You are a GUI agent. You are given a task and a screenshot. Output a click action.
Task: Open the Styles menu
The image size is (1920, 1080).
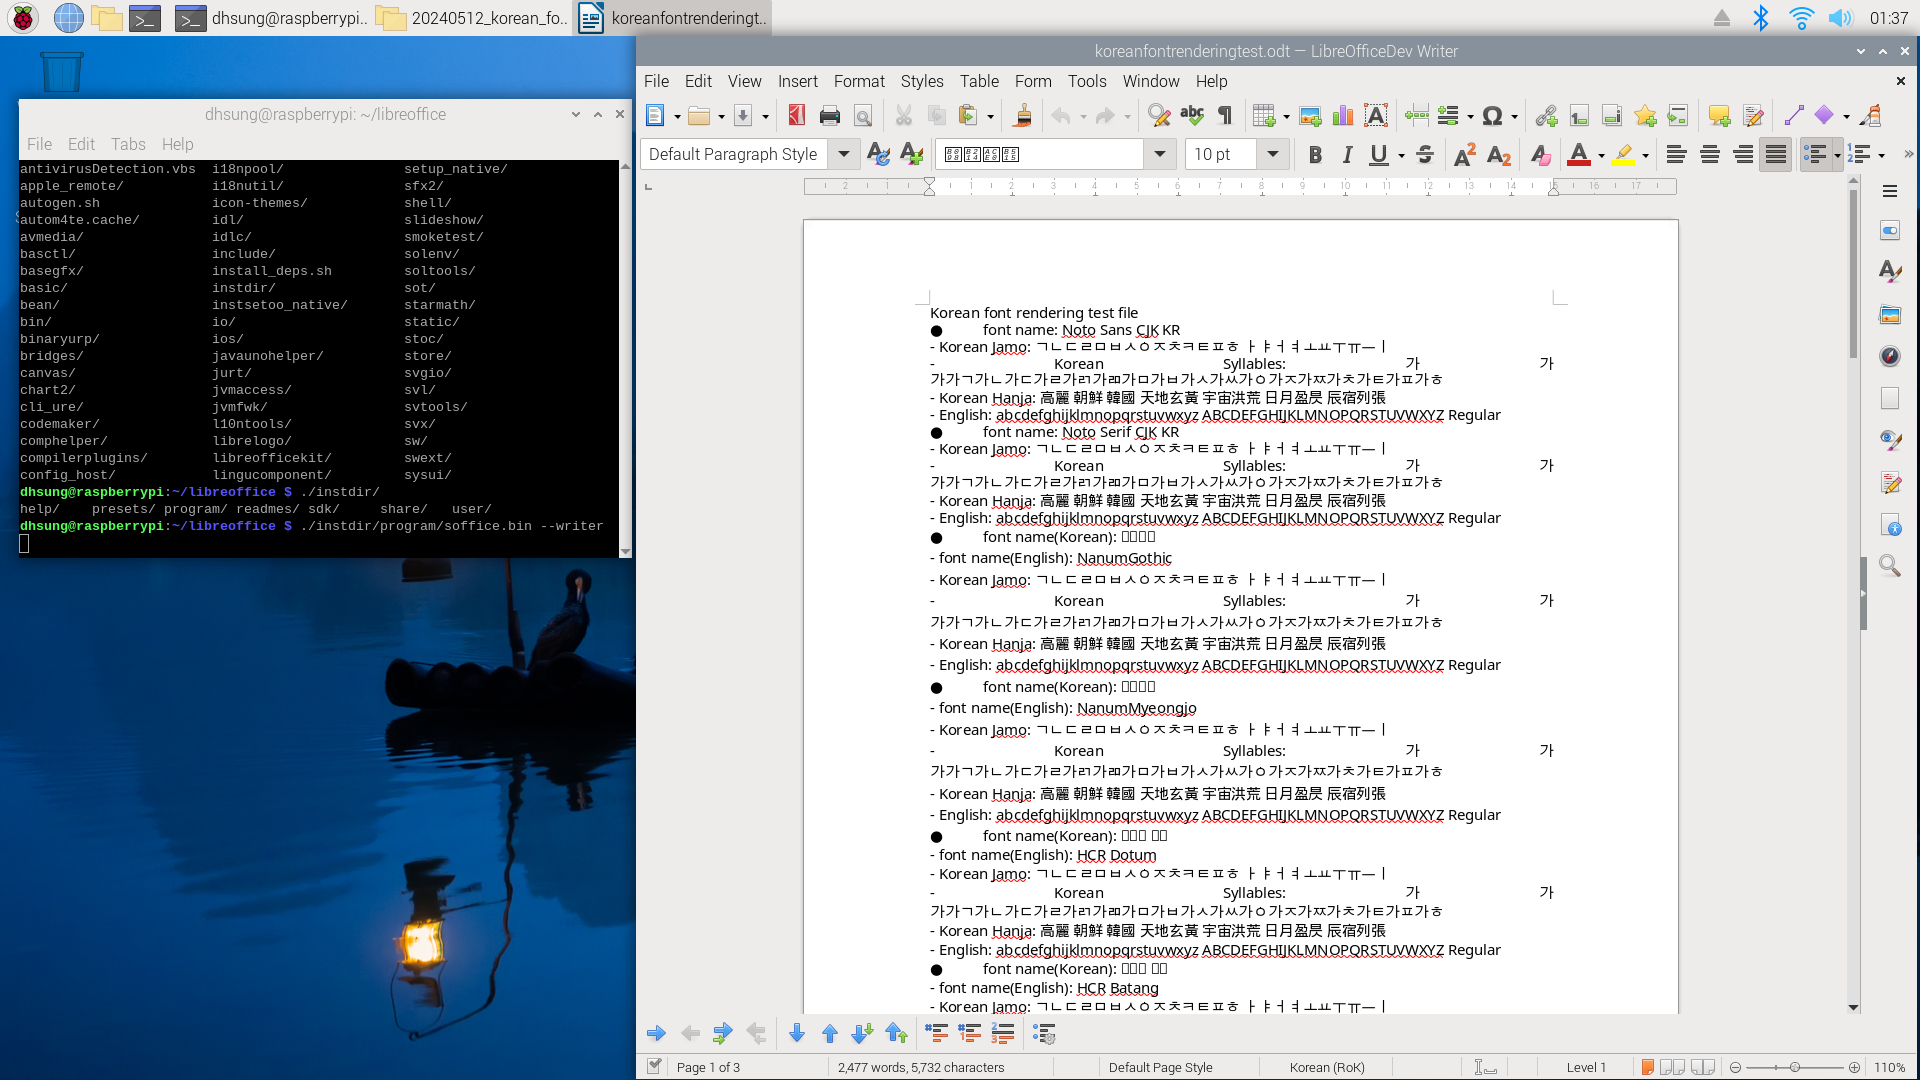(922, 81)
